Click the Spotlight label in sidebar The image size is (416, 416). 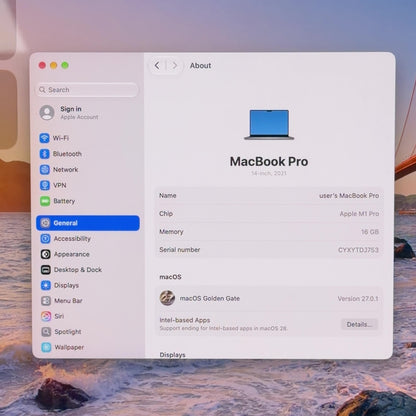(x=68, y=332)
